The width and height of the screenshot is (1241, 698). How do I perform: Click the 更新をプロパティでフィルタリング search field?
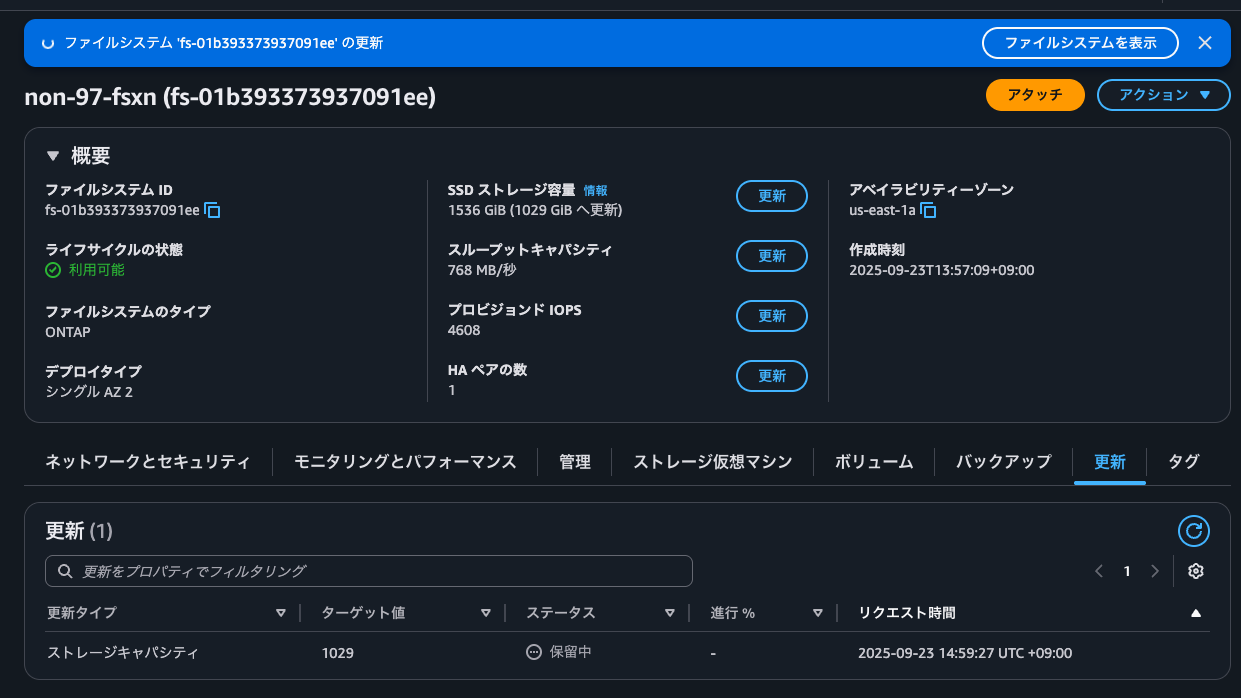coord(369,571)
